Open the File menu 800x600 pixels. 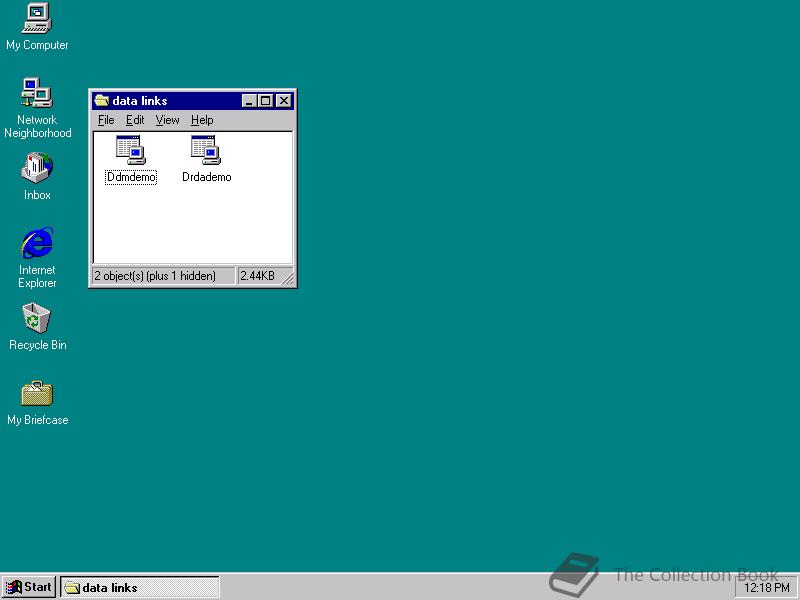click(x=106, y=120)
